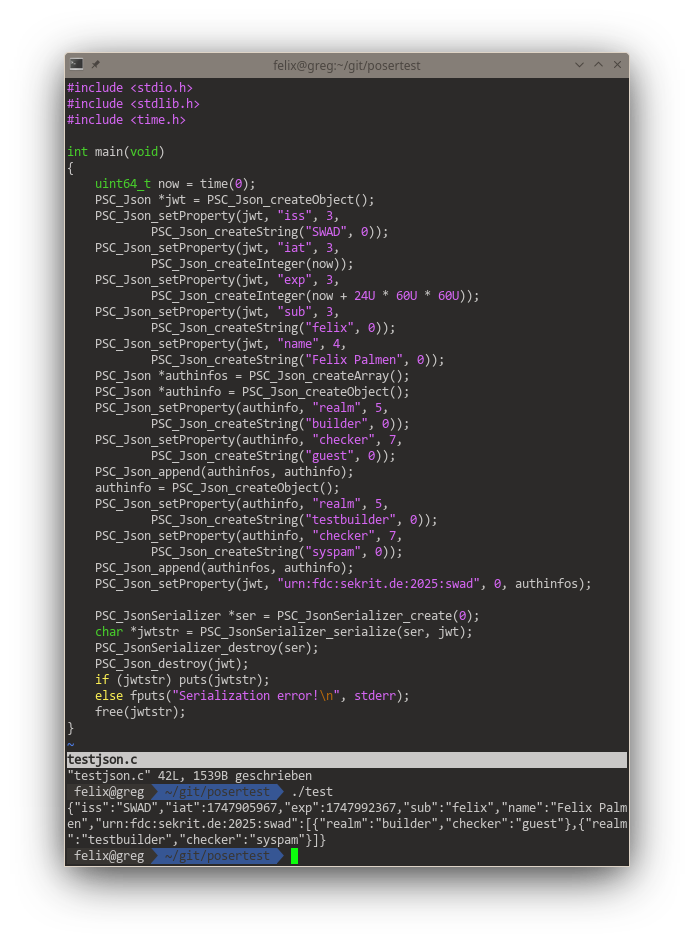This screenshot has height=943, width=694.
Task: Click the "Serialization error!\n" string
Action: [x=256, y=696]
